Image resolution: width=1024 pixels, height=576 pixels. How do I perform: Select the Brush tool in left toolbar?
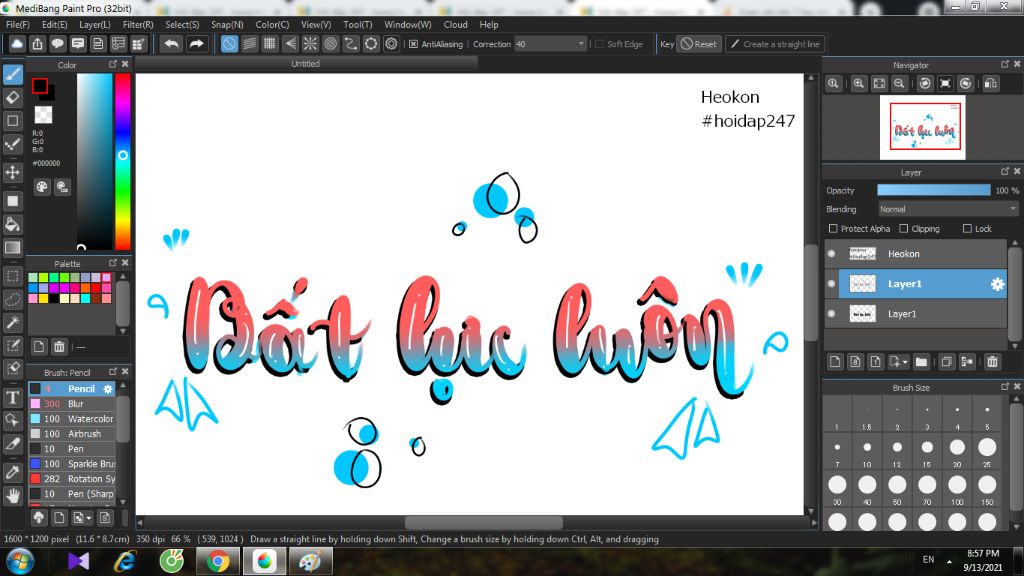click(12, 74)
